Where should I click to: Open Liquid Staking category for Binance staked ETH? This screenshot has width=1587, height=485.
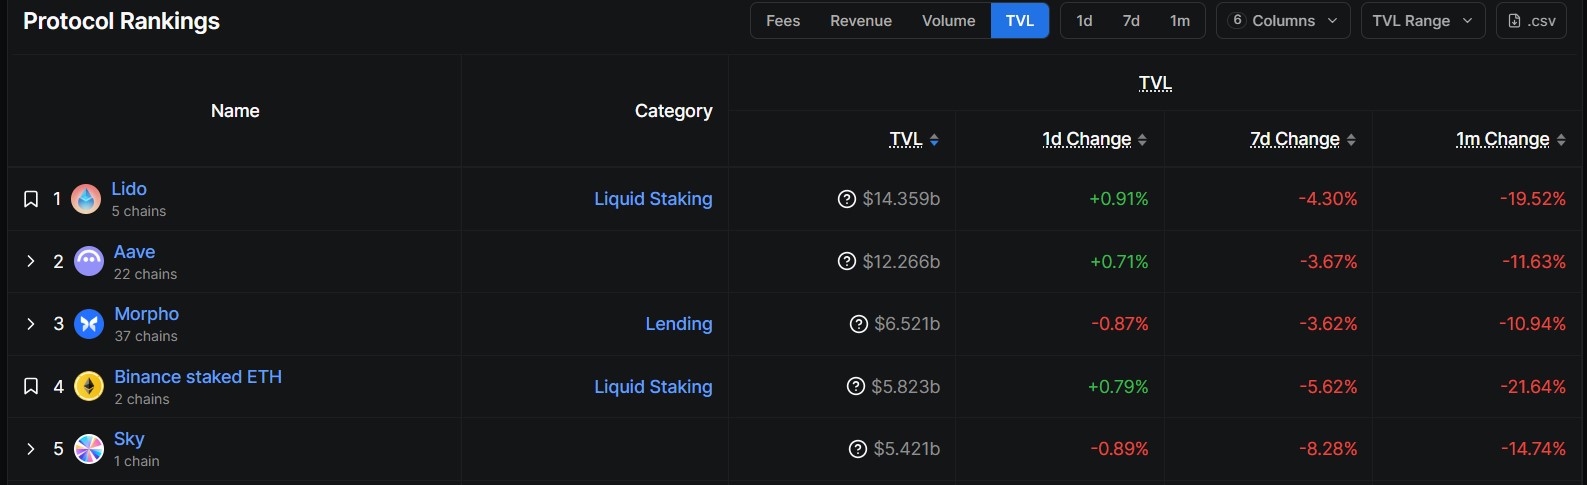[653, 387]
